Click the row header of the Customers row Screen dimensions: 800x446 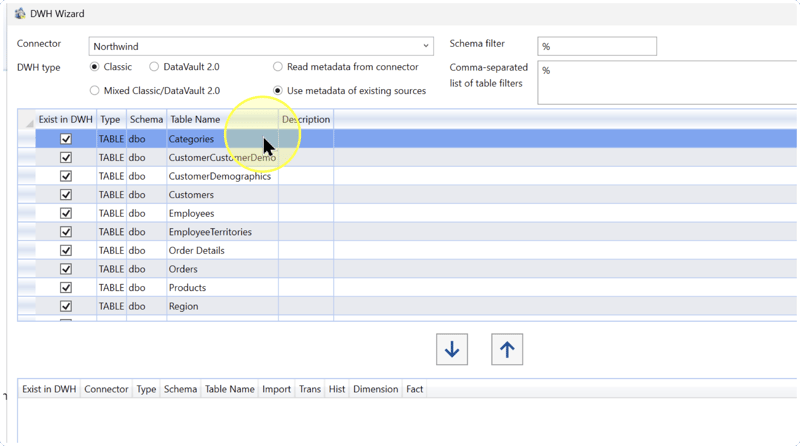tap(27, 195)
